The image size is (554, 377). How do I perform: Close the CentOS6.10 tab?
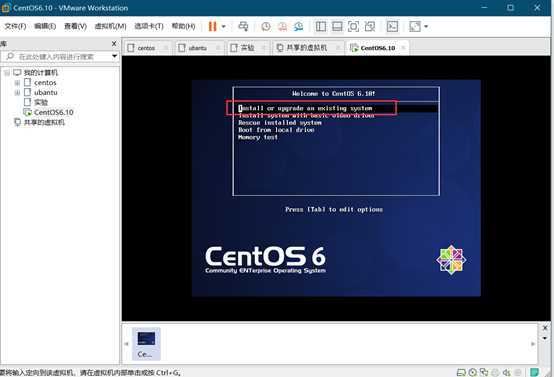[x=403, y=47]
